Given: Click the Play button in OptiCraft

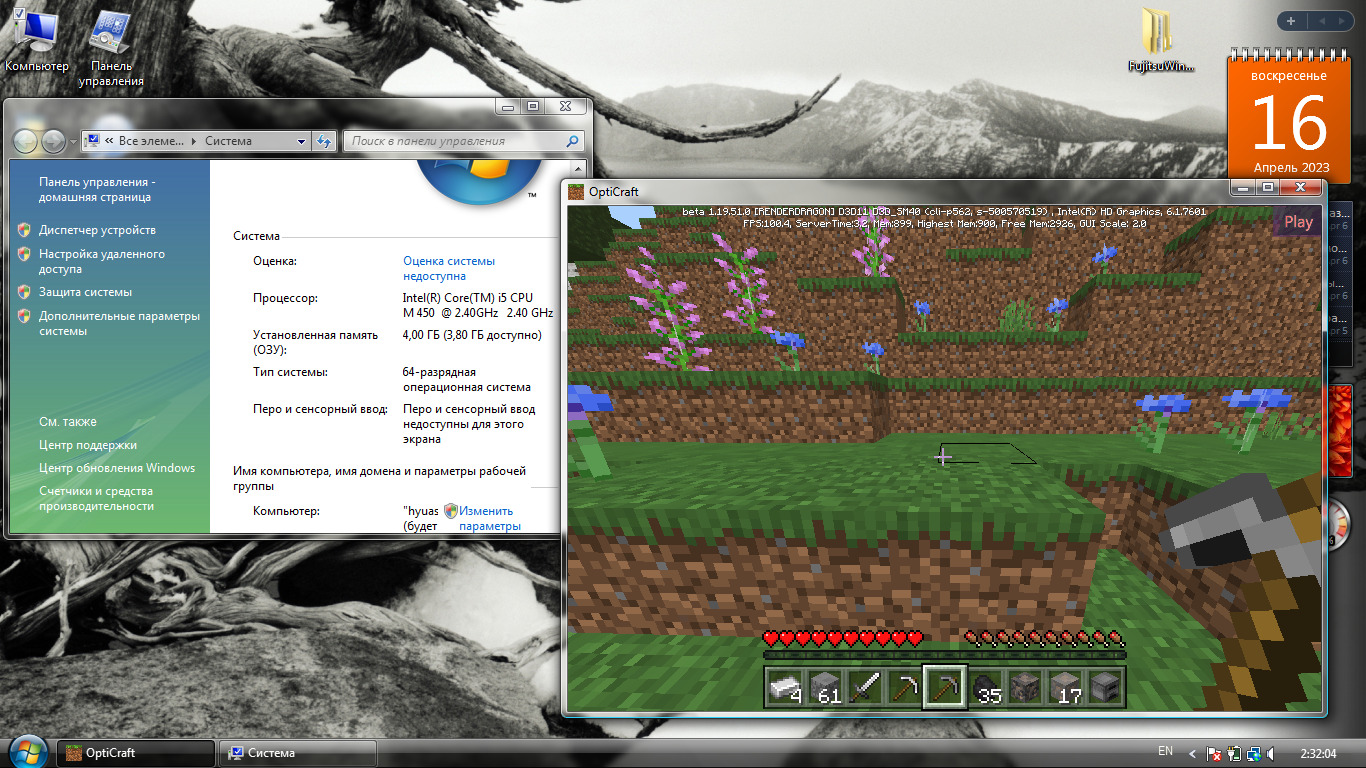Looking at the screenshot, I should click(1298, 222).
